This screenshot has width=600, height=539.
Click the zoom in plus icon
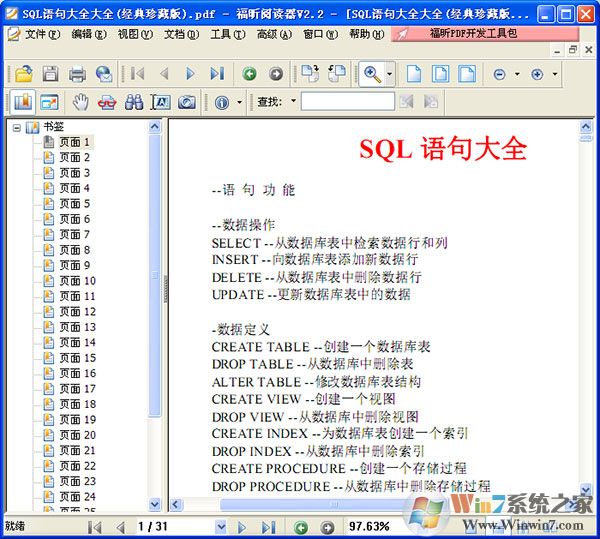click(537, 74)
